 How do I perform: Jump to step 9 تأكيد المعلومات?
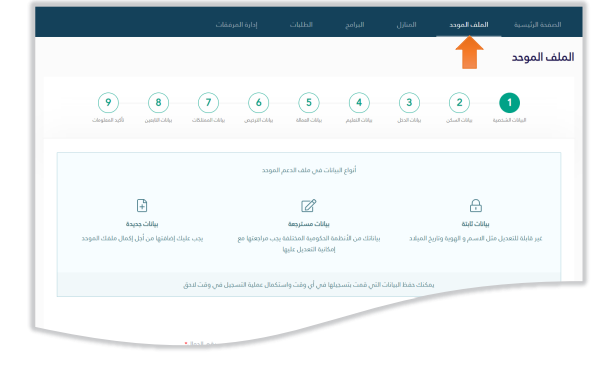(108, 102)
